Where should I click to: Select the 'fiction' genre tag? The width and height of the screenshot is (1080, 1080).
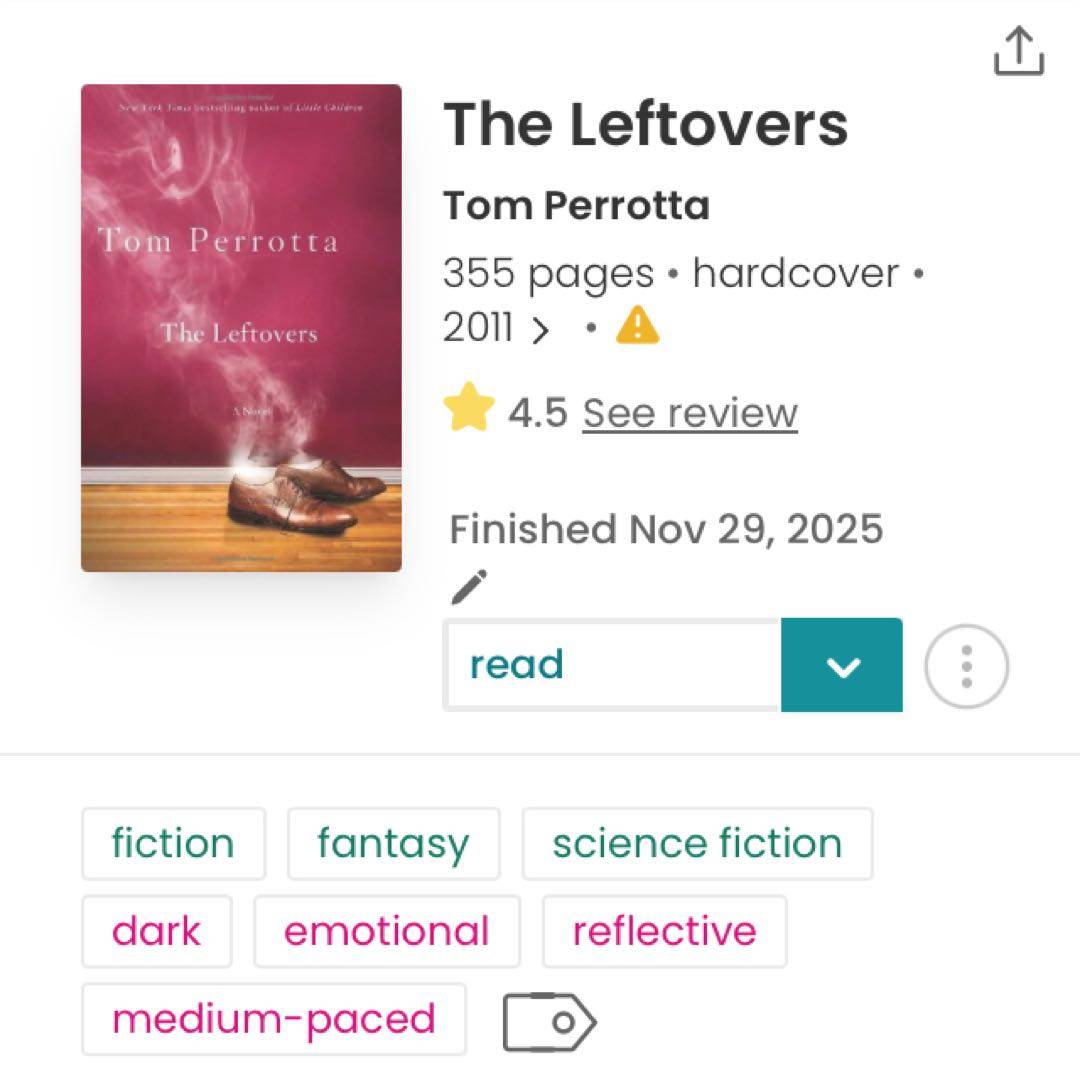173,843
